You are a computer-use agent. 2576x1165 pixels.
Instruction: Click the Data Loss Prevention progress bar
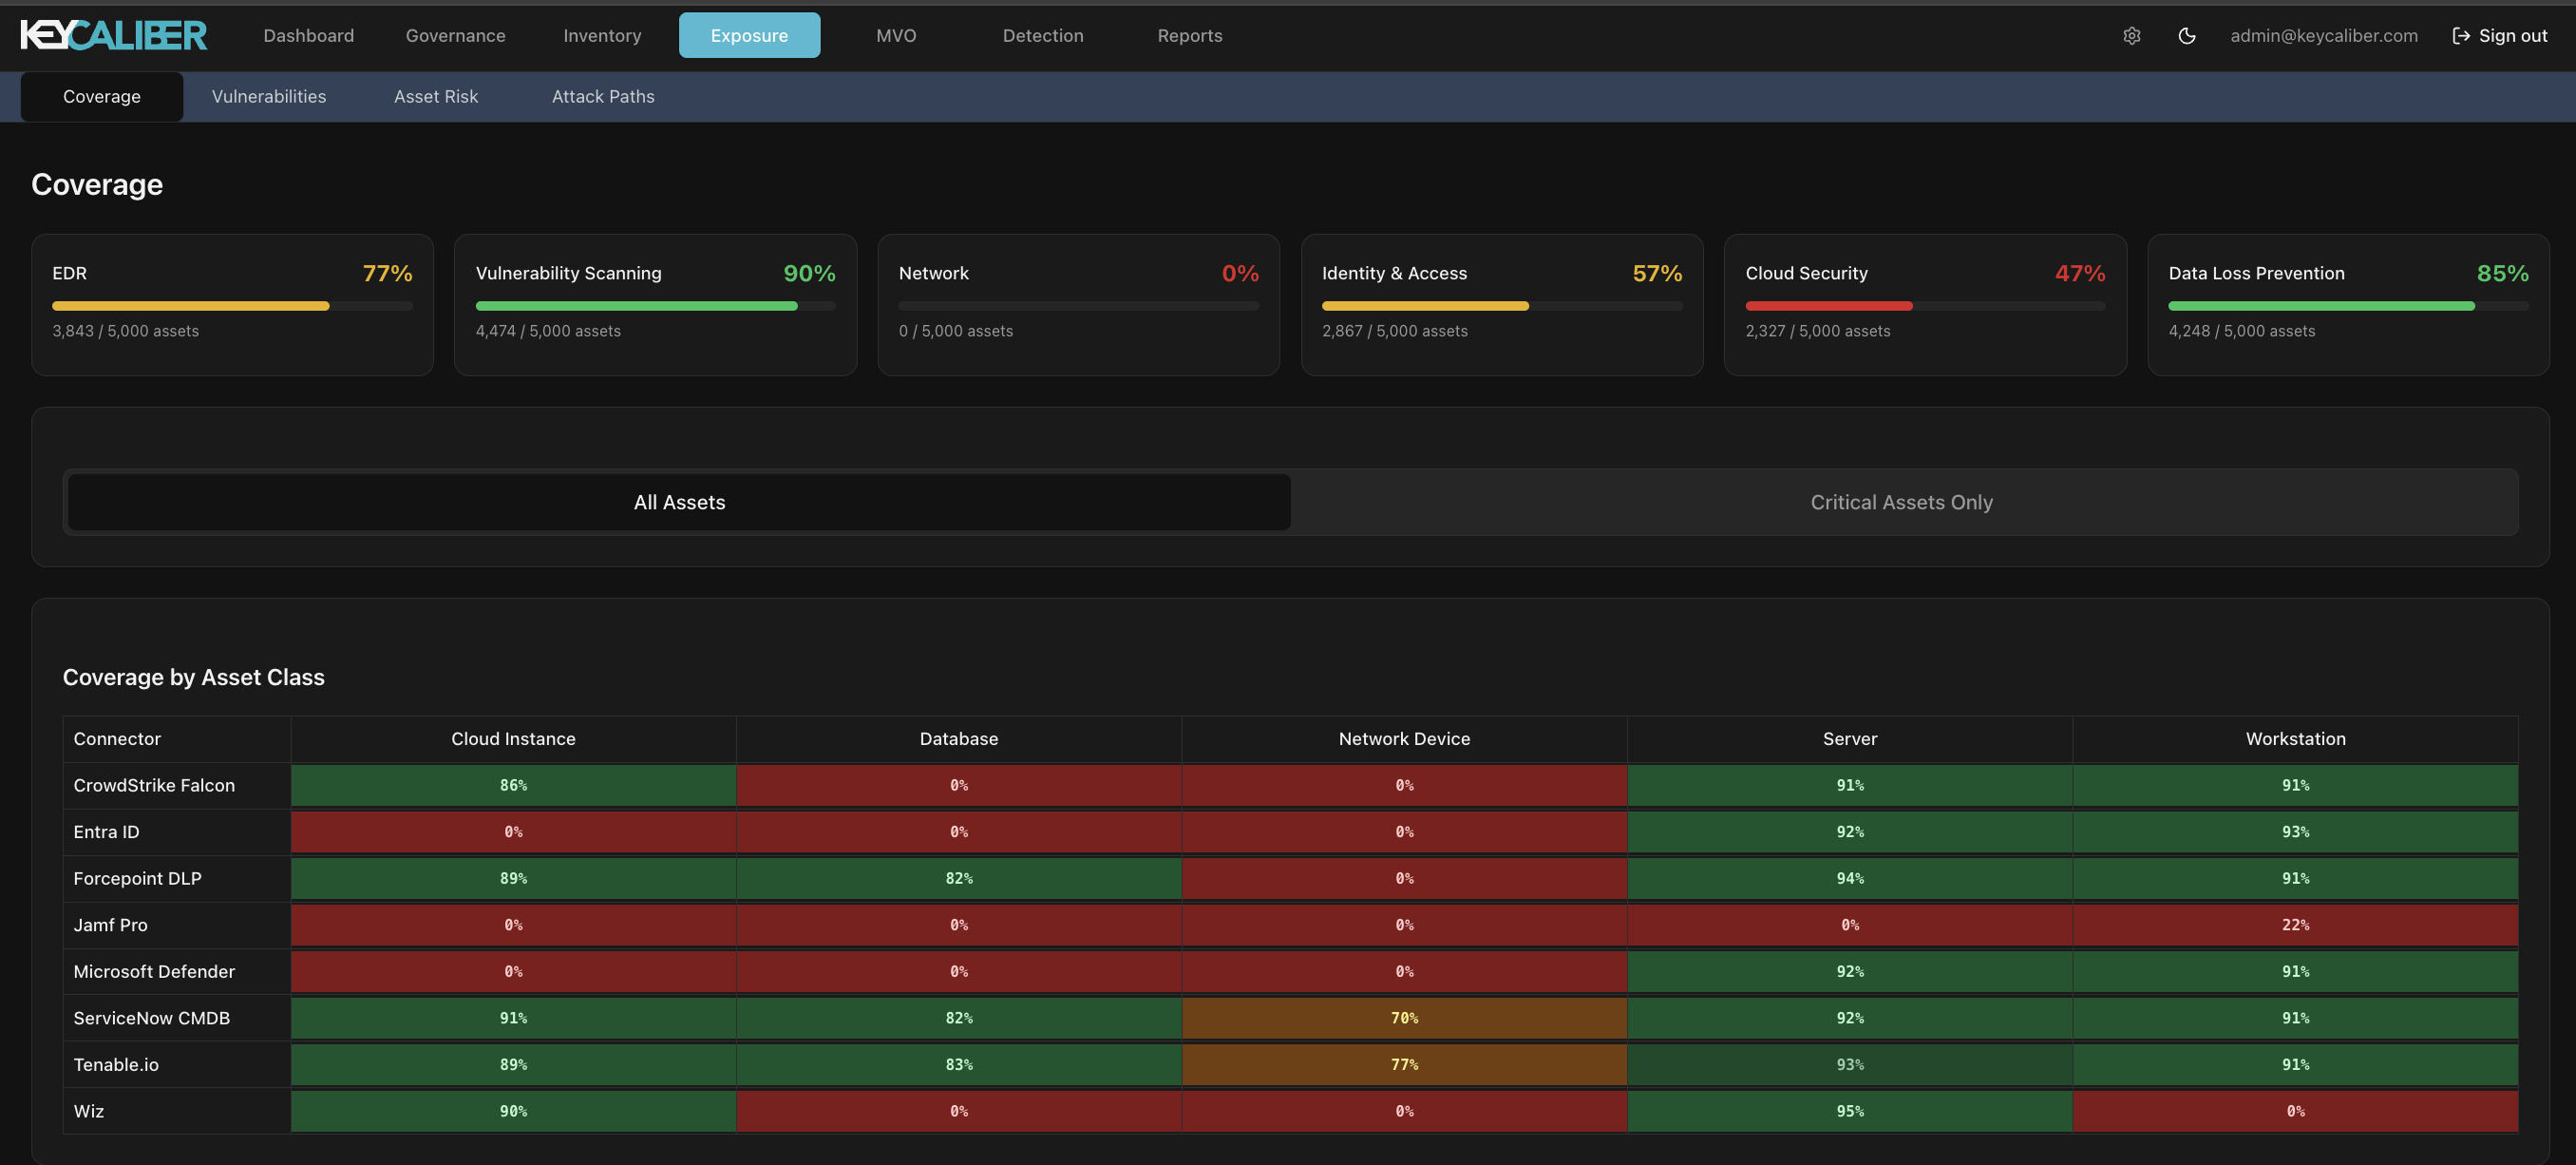[x=2348, y=306]
